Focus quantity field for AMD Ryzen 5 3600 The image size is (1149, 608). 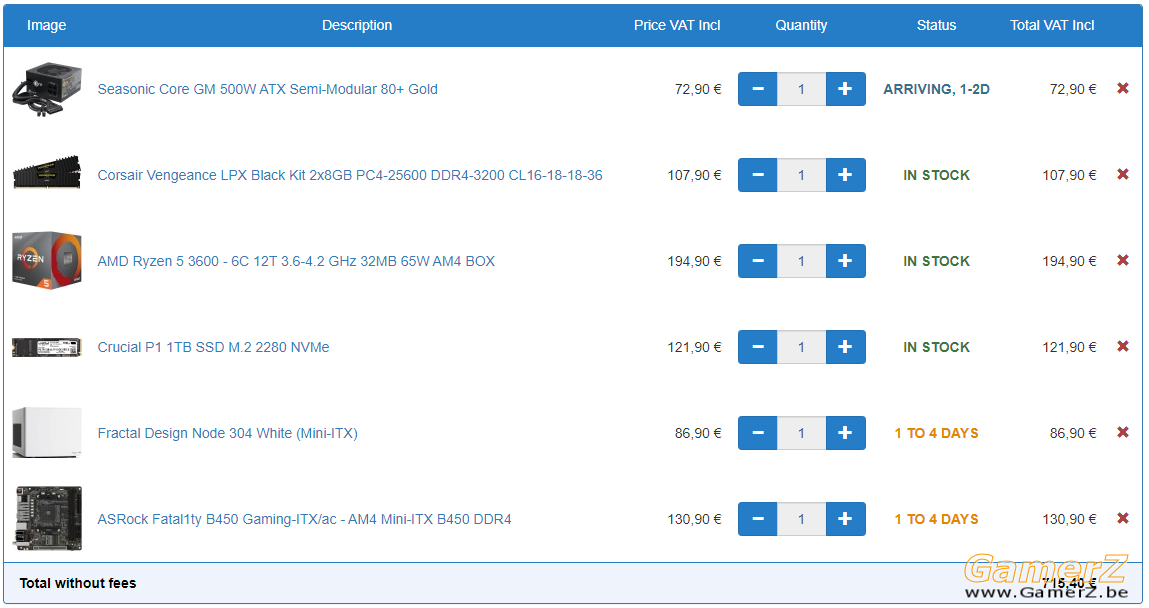[x=802, y=261]
